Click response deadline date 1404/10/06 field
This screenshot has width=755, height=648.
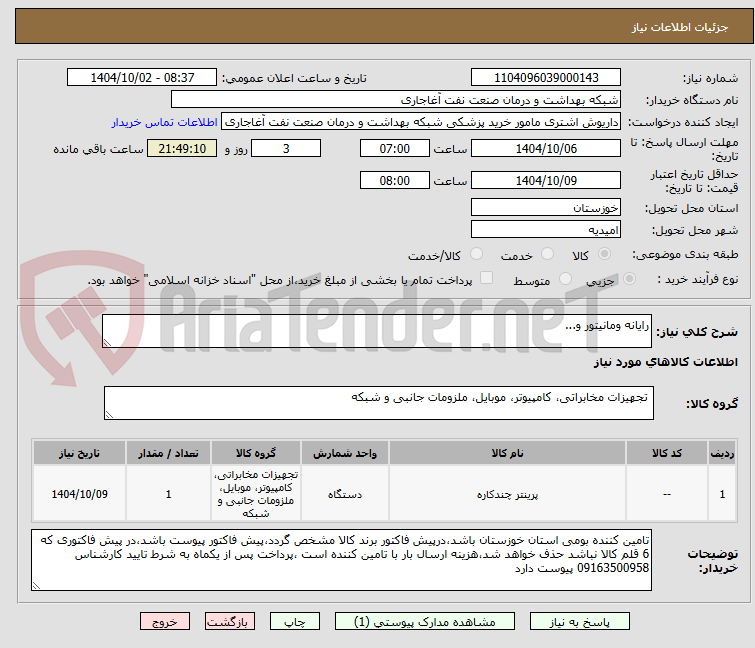point(546,148)
